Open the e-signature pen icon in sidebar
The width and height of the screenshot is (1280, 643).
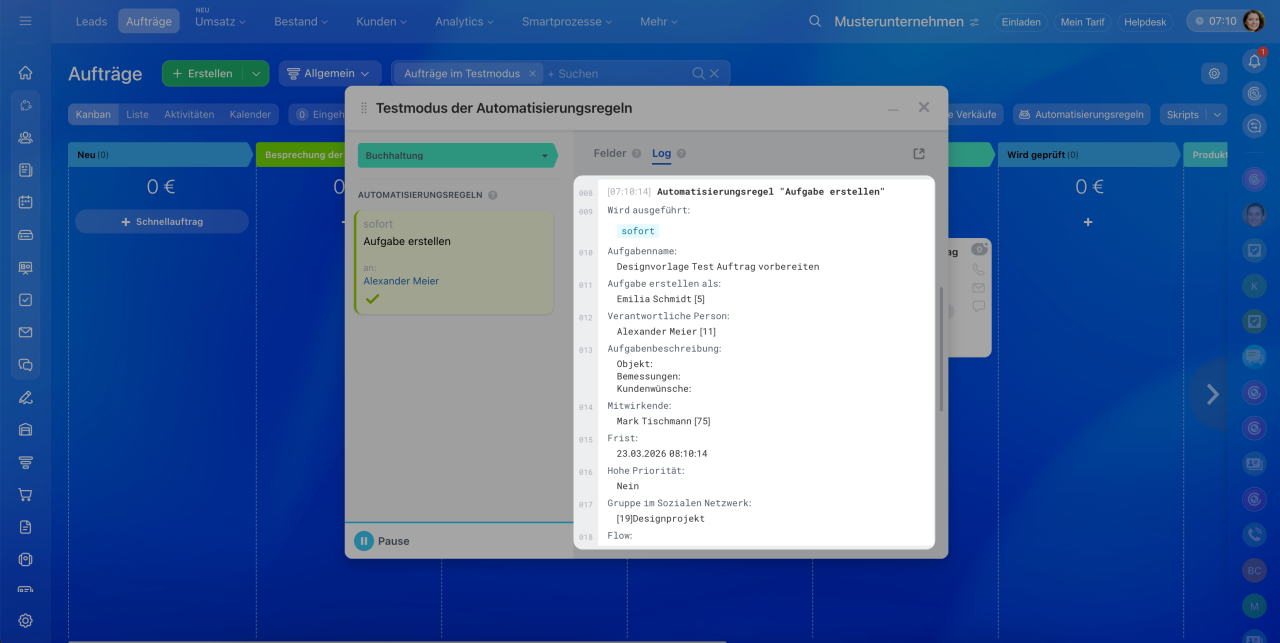[25, 397]
